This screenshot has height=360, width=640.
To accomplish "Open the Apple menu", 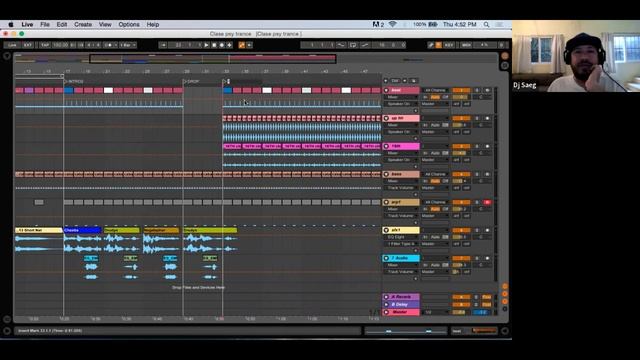I will (x=11, y=24).
